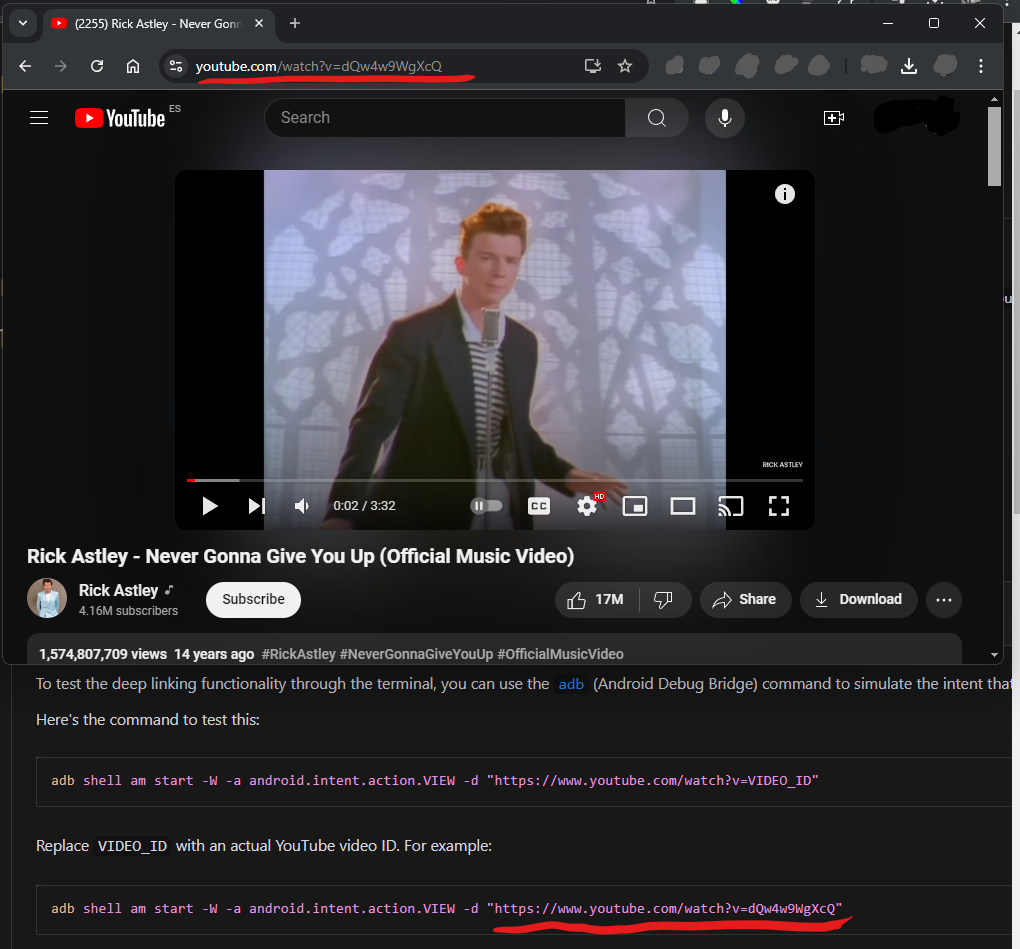Bookmark this page with the star
This screenshot has width=1020, height=949.
[625, 66]
